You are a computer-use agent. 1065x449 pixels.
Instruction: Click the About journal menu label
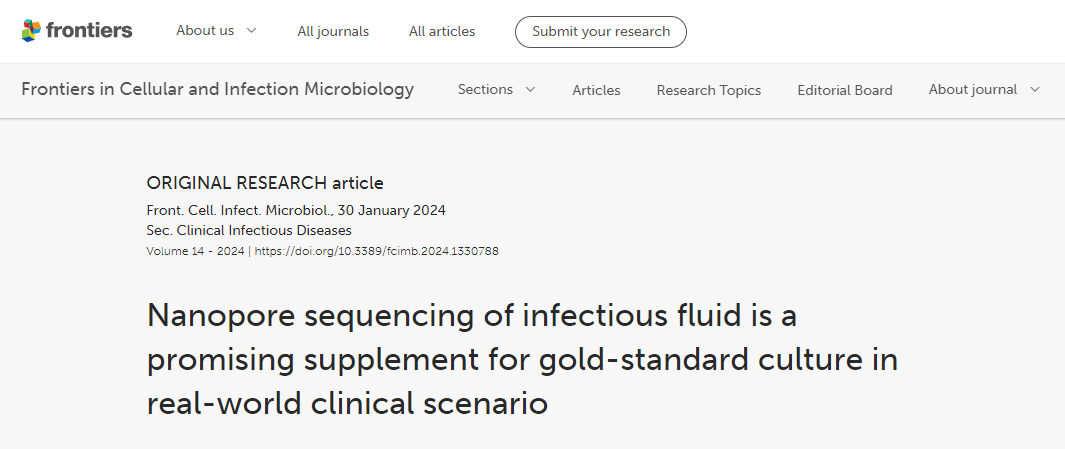(972, 90)
